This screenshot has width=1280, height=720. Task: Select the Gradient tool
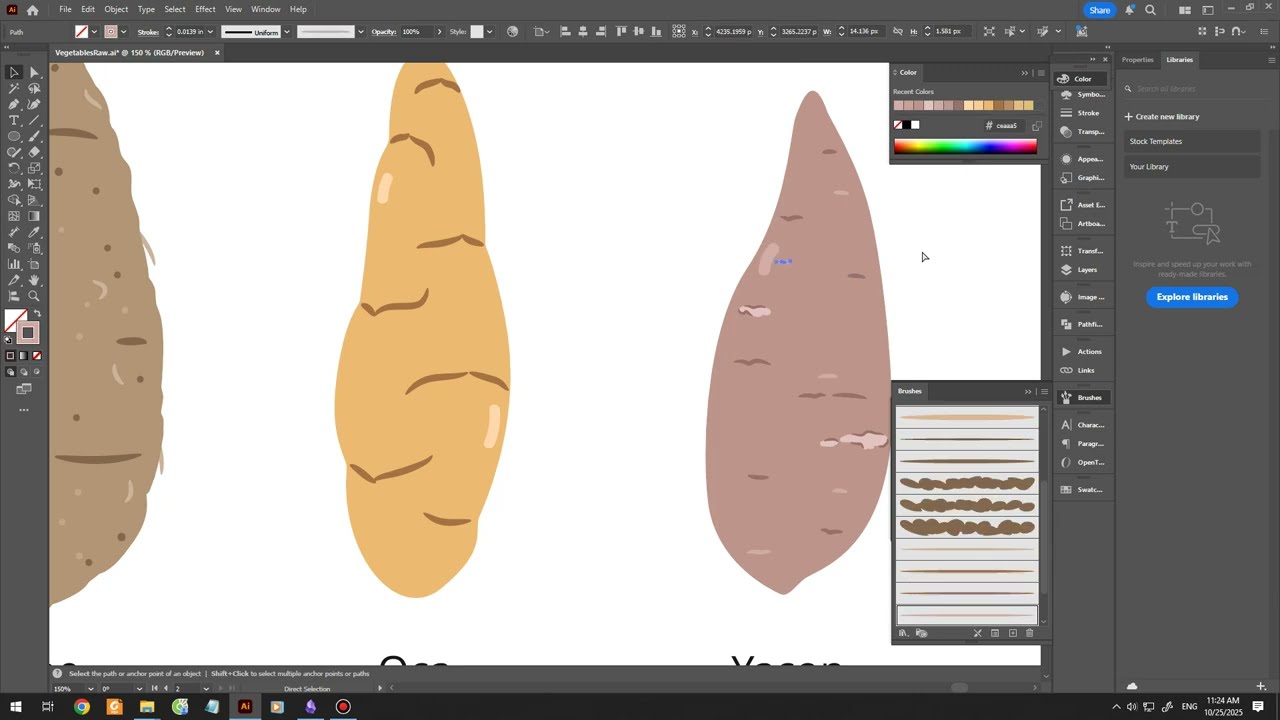(x=34, y=216)
